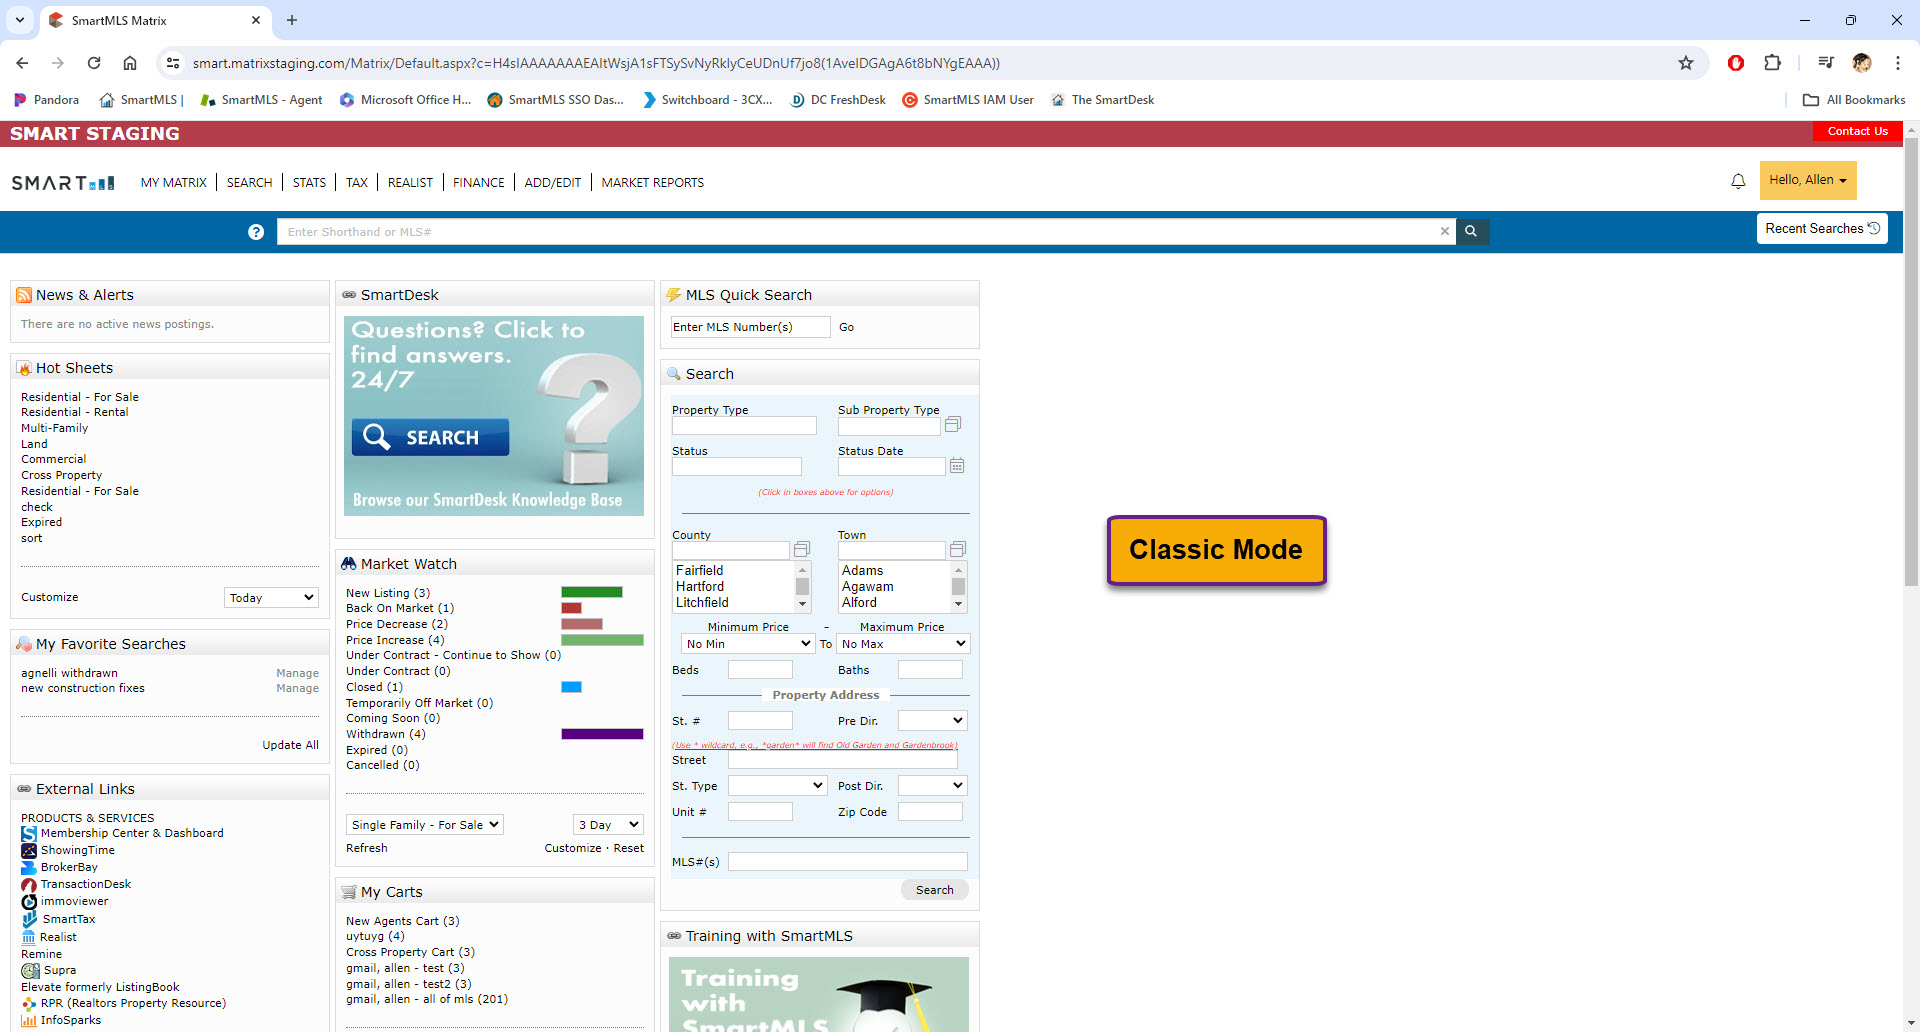This screenshot has height=1032, width=1920.
Task: Open the Market Watch 3 Day dropdown
Action: (608, 825)
